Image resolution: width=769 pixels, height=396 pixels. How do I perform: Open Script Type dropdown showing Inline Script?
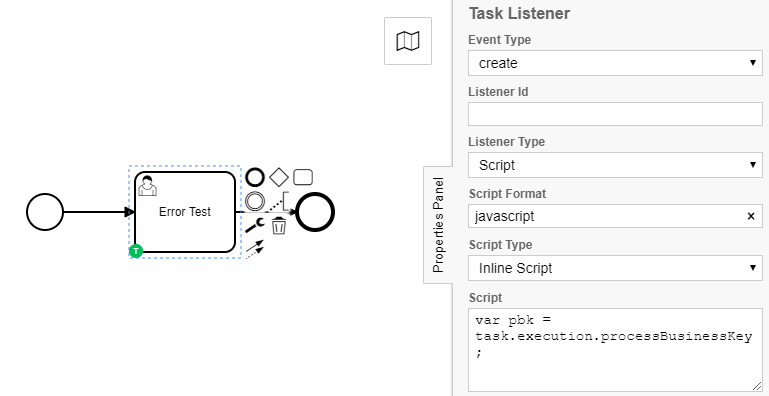pyautogui.click(x=615, y=268)
